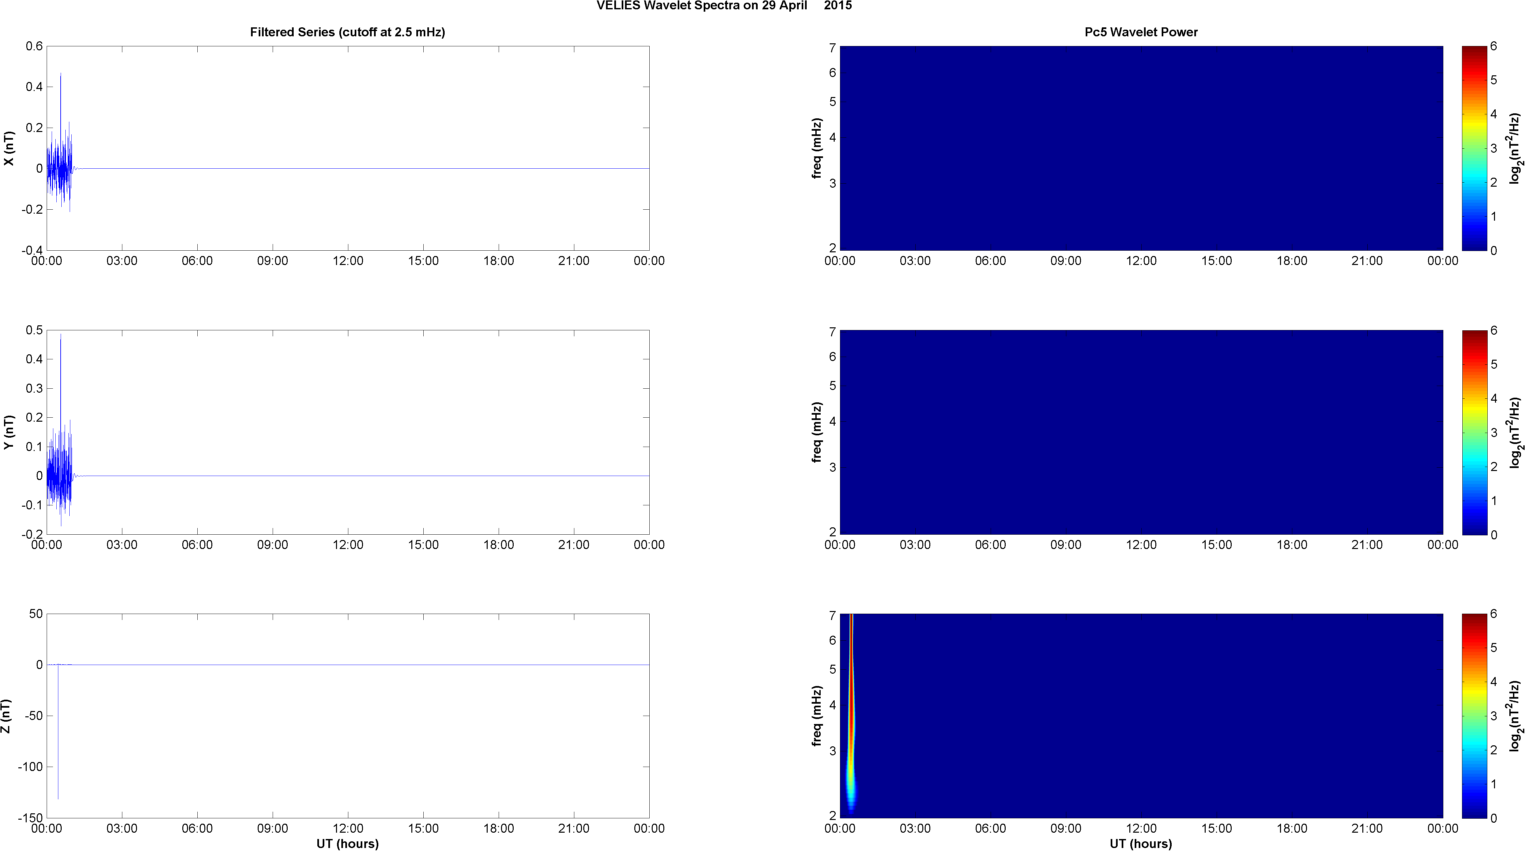Click 'freq (mHz)' label of Y-component wavelet panel
The image size is (1525, 851).
(x=817, y=432)
